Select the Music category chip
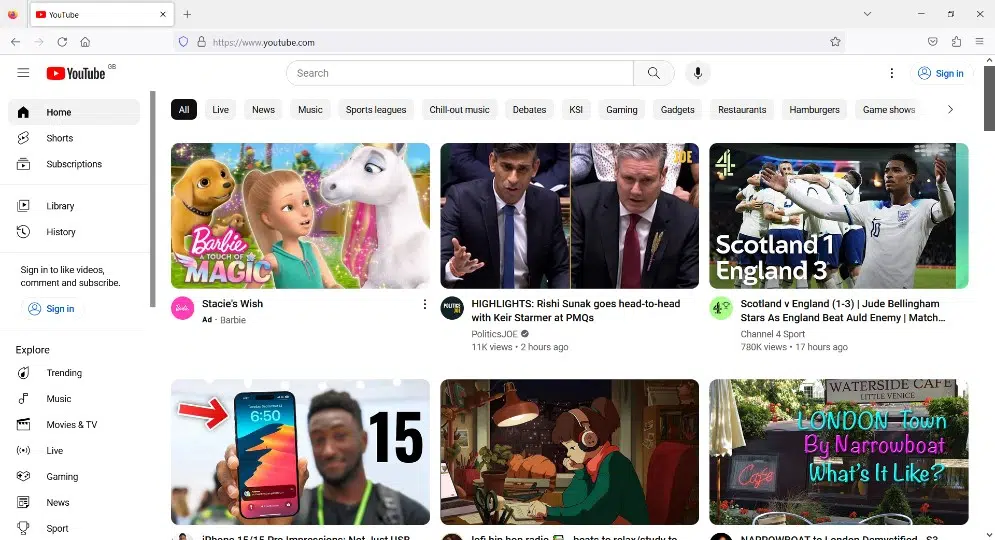Screen dimensions: 995x540 pyautogui.click(x=310, y=110)
